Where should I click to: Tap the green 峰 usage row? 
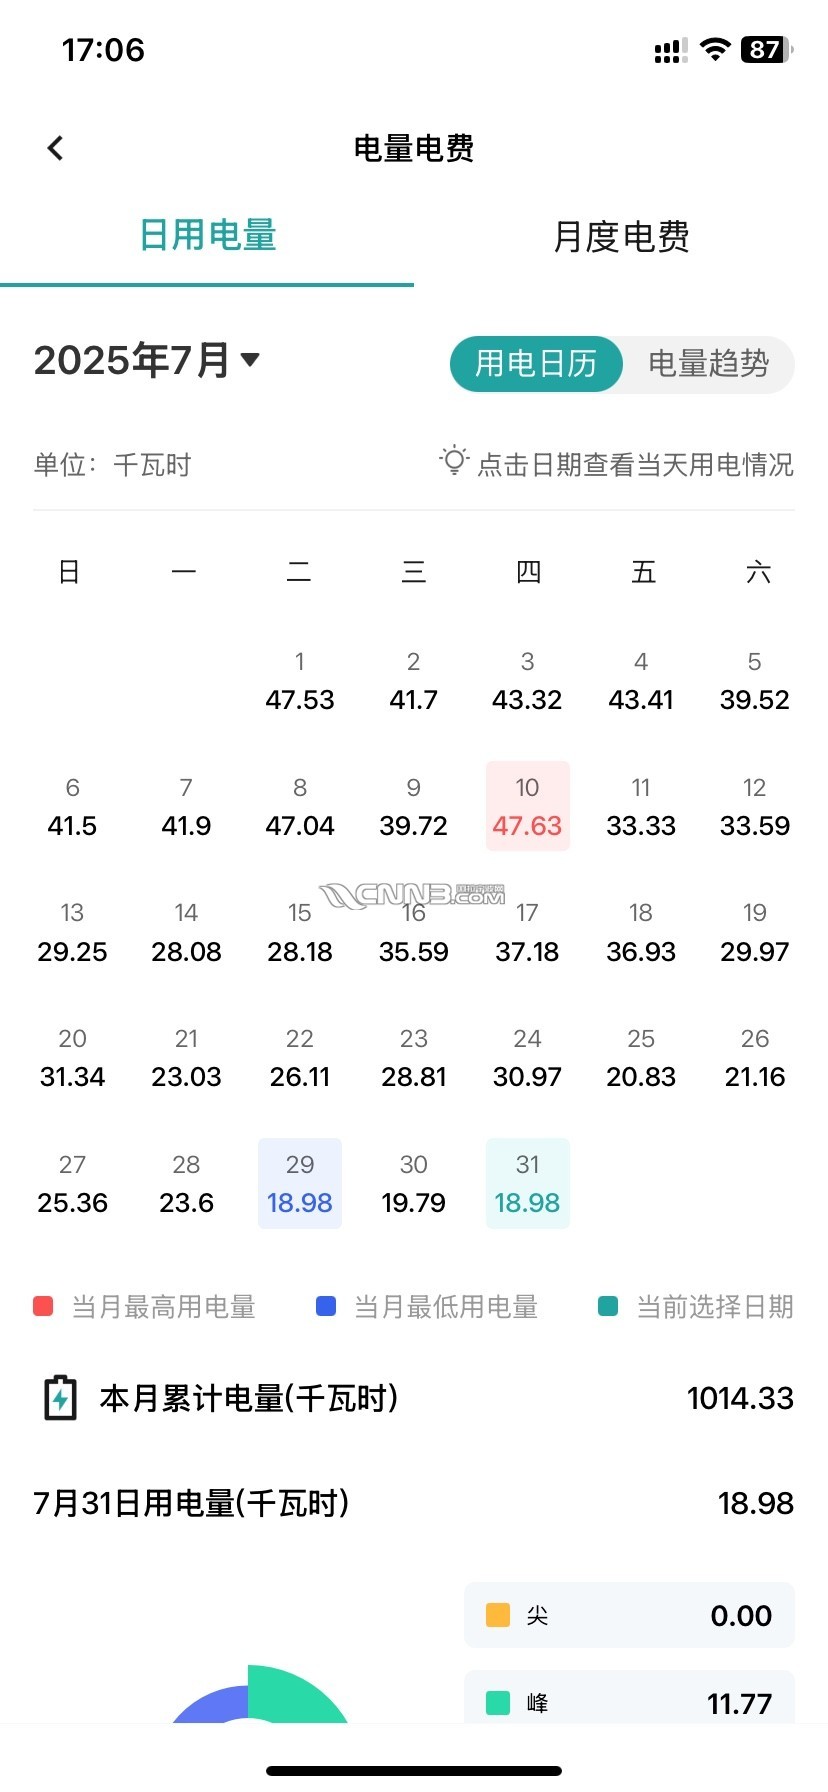629,1702
